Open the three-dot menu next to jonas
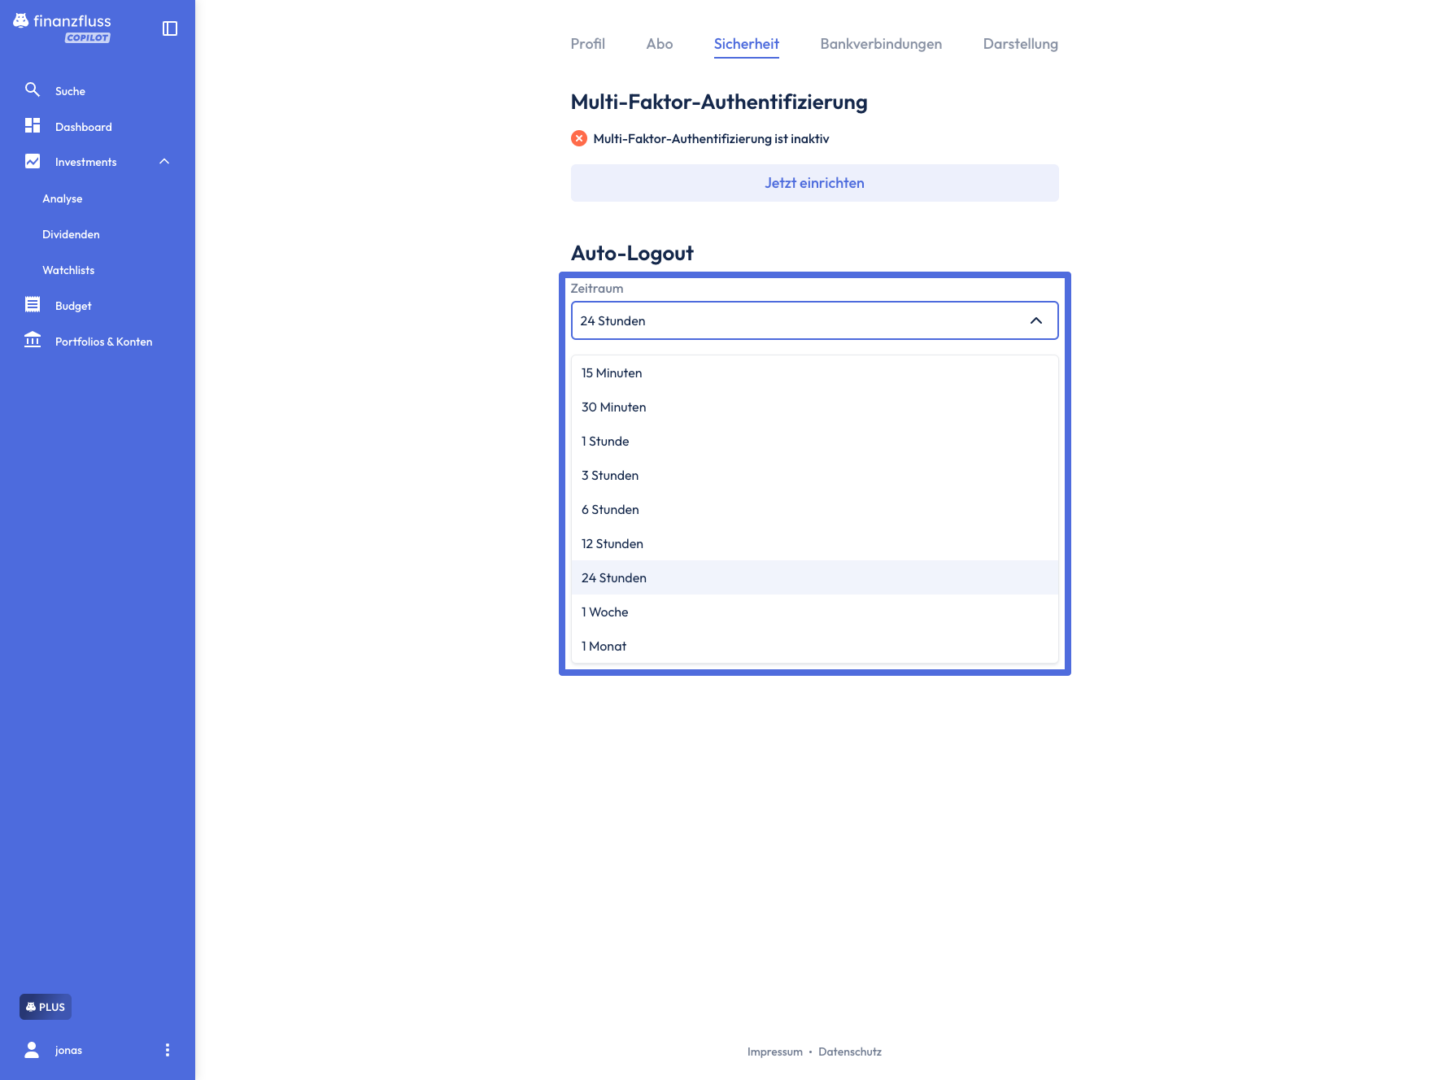 (x=167, y=1050)
